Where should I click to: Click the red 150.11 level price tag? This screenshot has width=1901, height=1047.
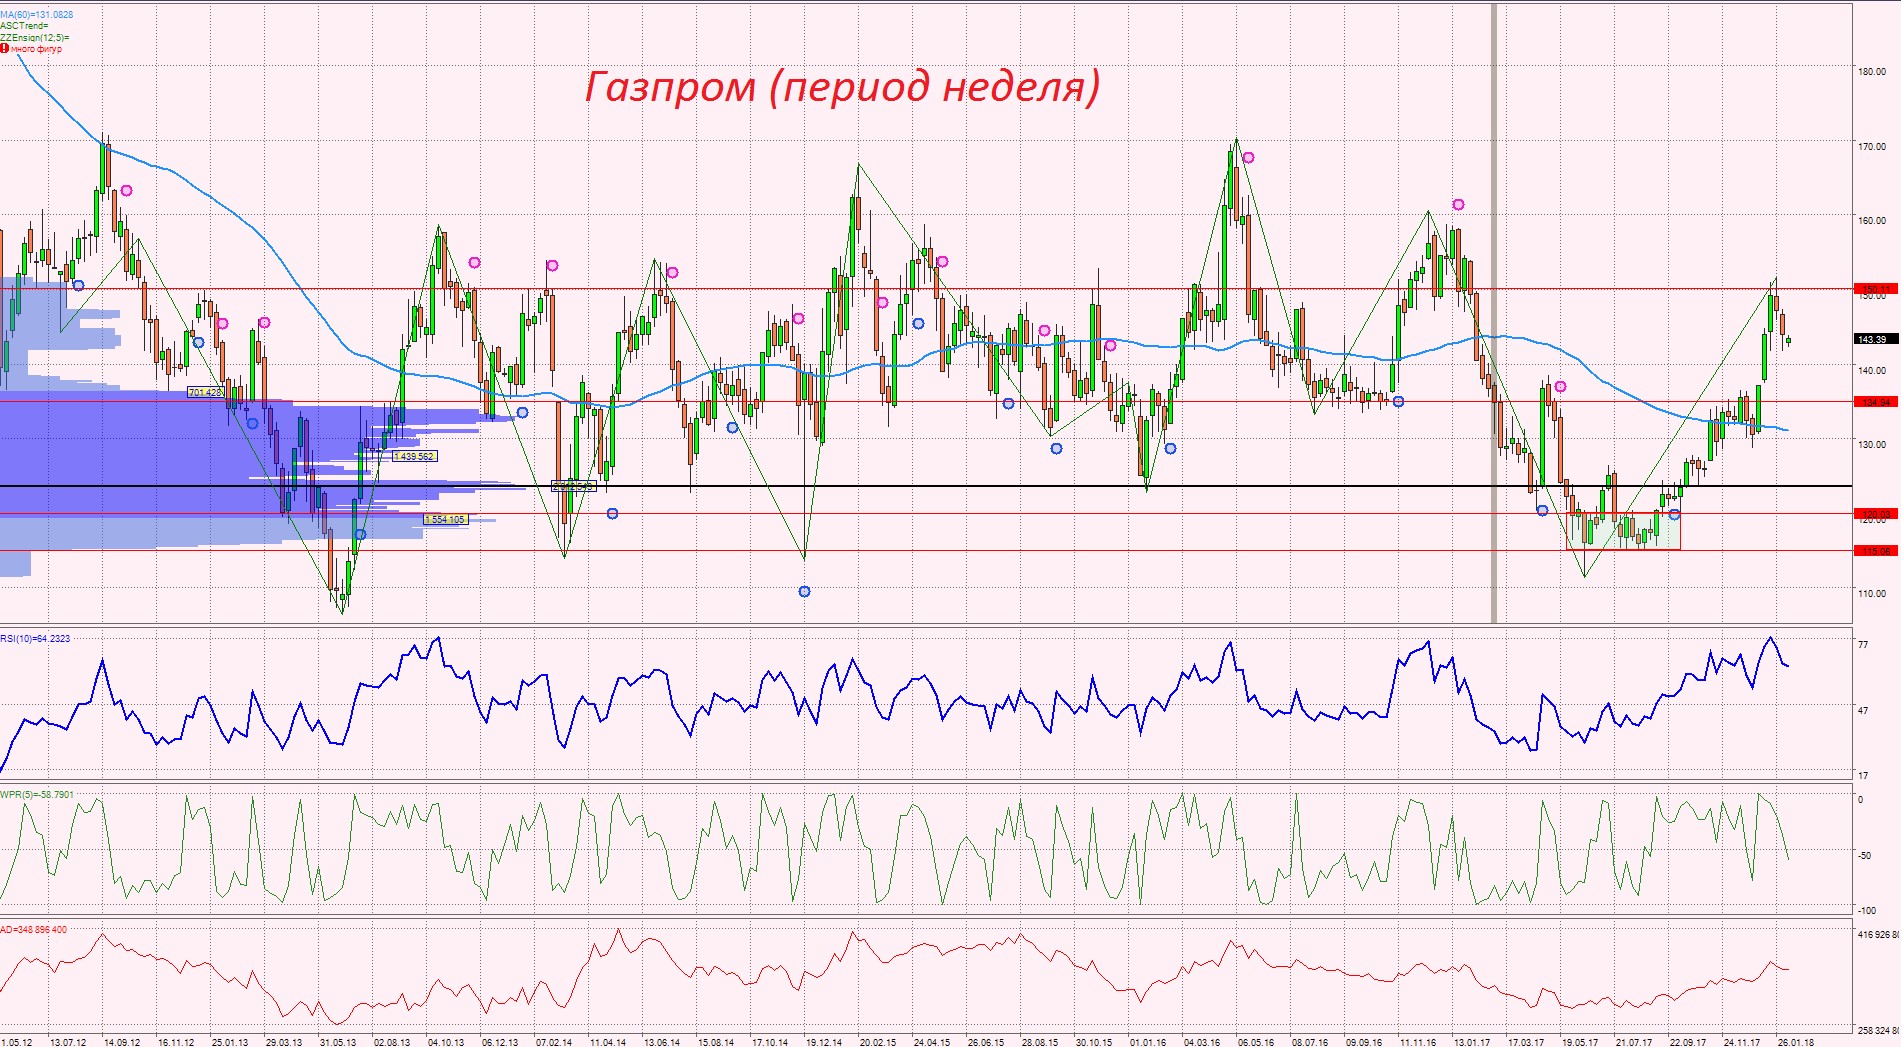(x=1874, y=289)
